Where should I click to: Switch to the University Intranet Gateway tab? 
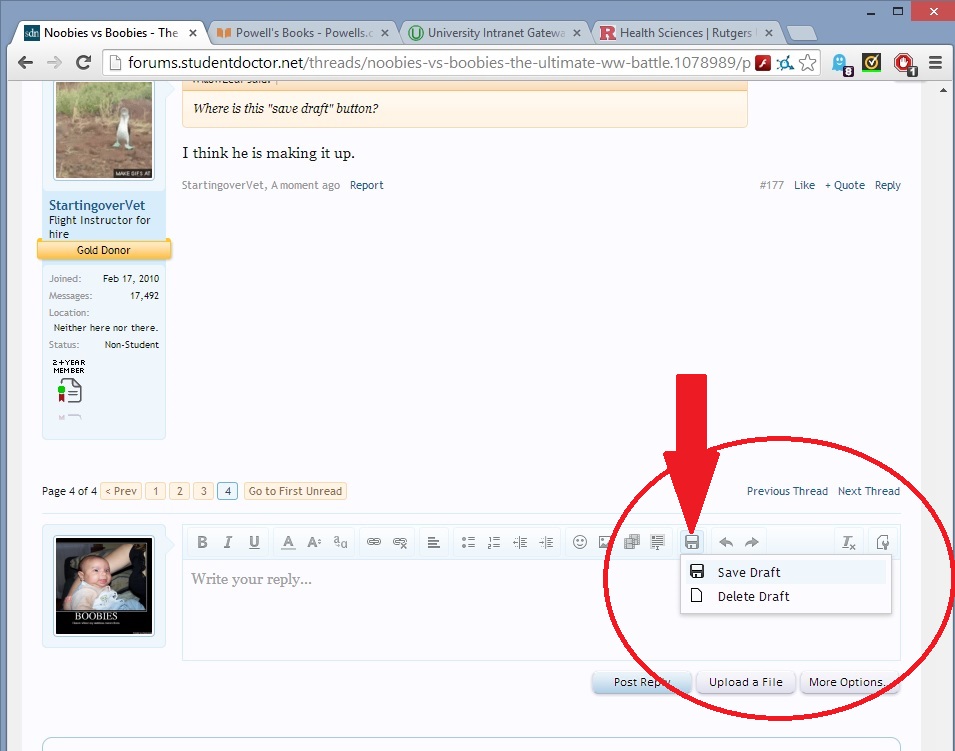(x=495, y=33)
